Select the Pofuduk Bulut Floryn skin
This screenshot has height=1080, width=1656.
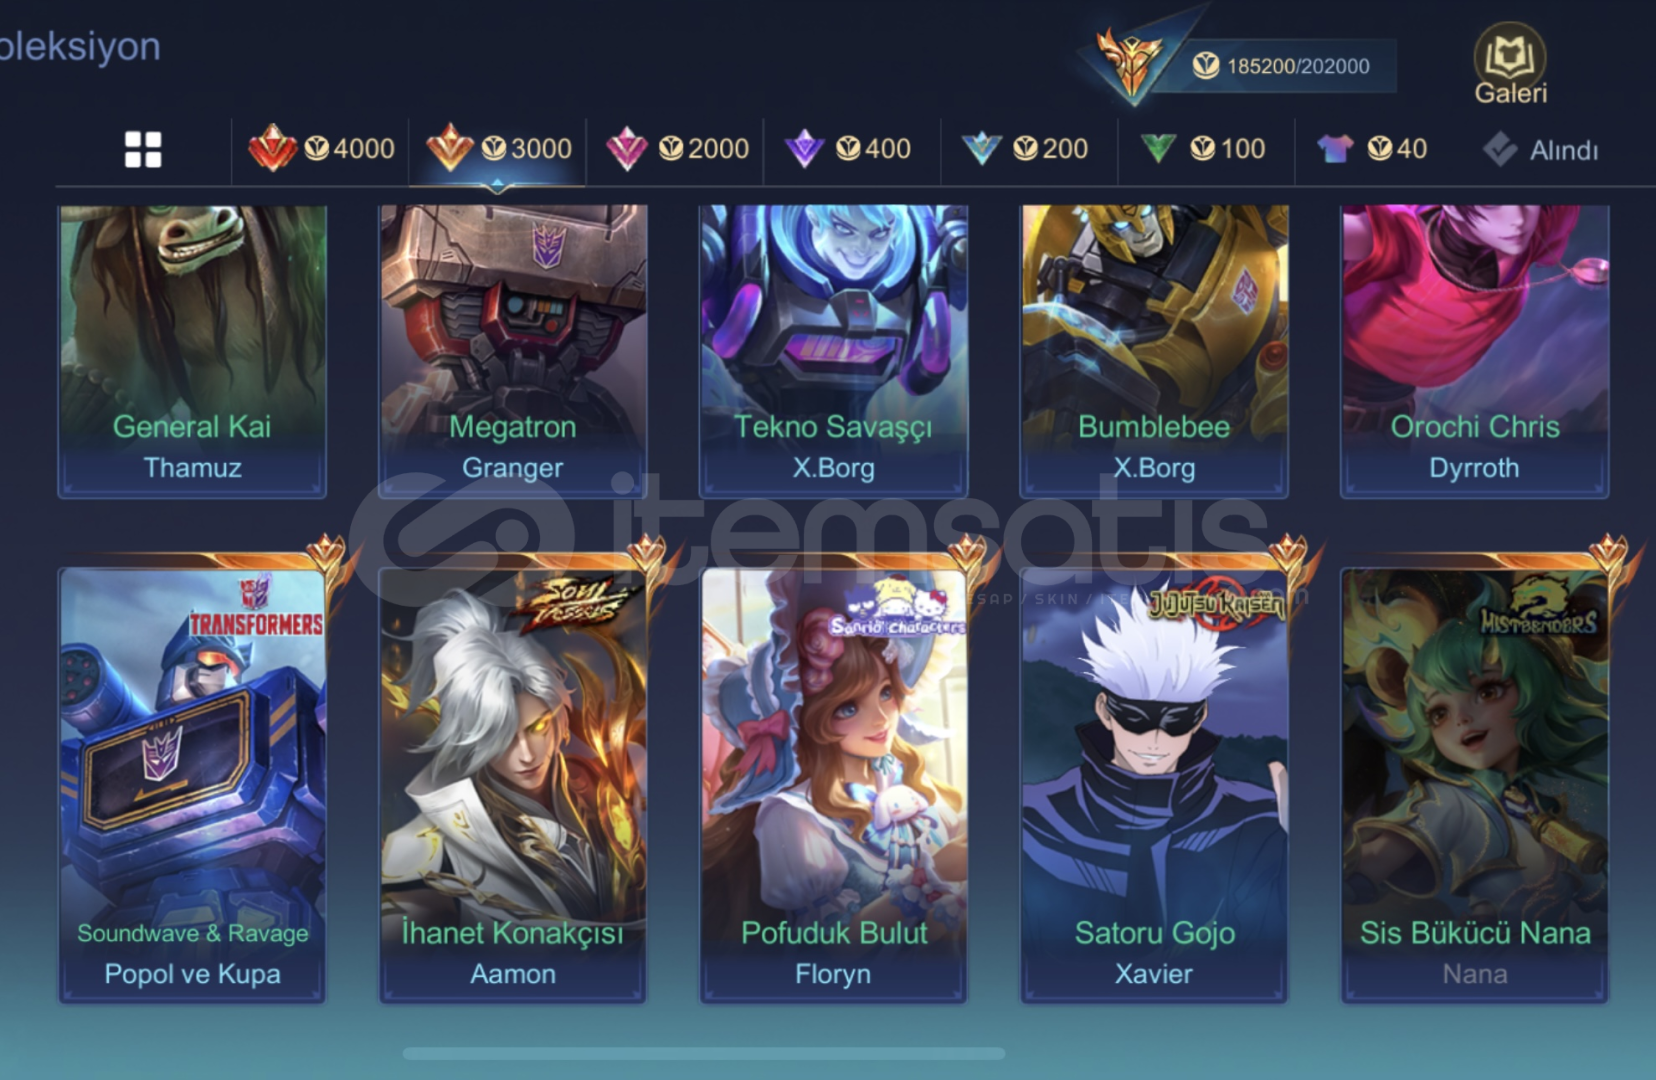tap(833, 785)
